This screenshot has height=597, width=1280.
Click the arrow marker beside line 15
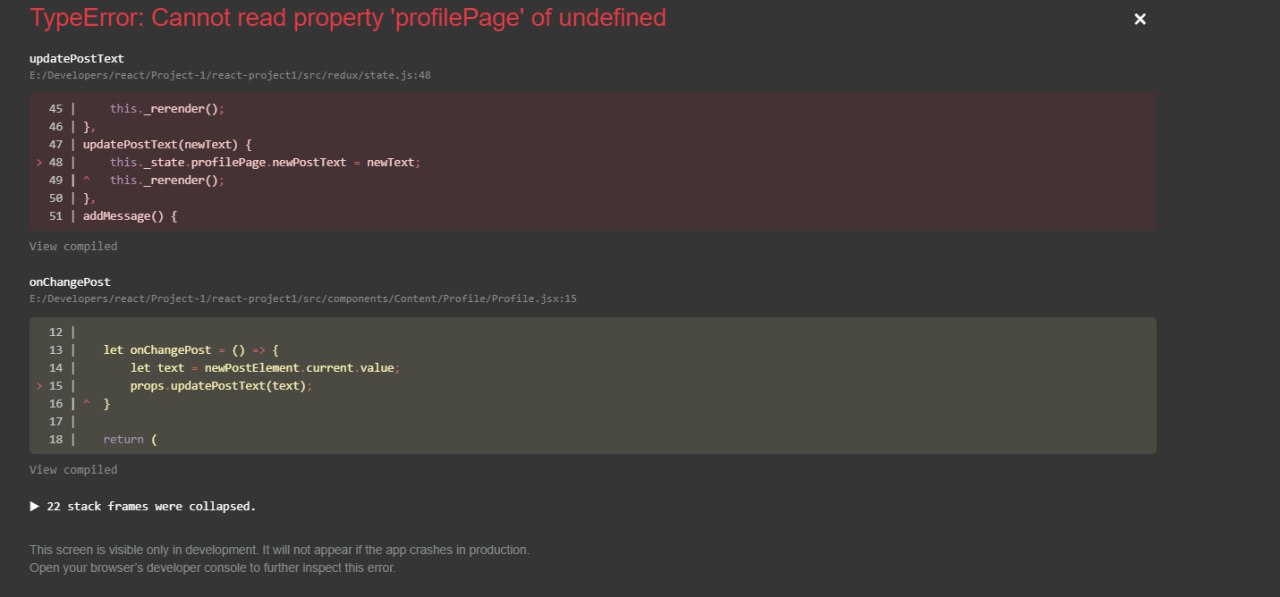pyautogui.click(x=39, y=385)
